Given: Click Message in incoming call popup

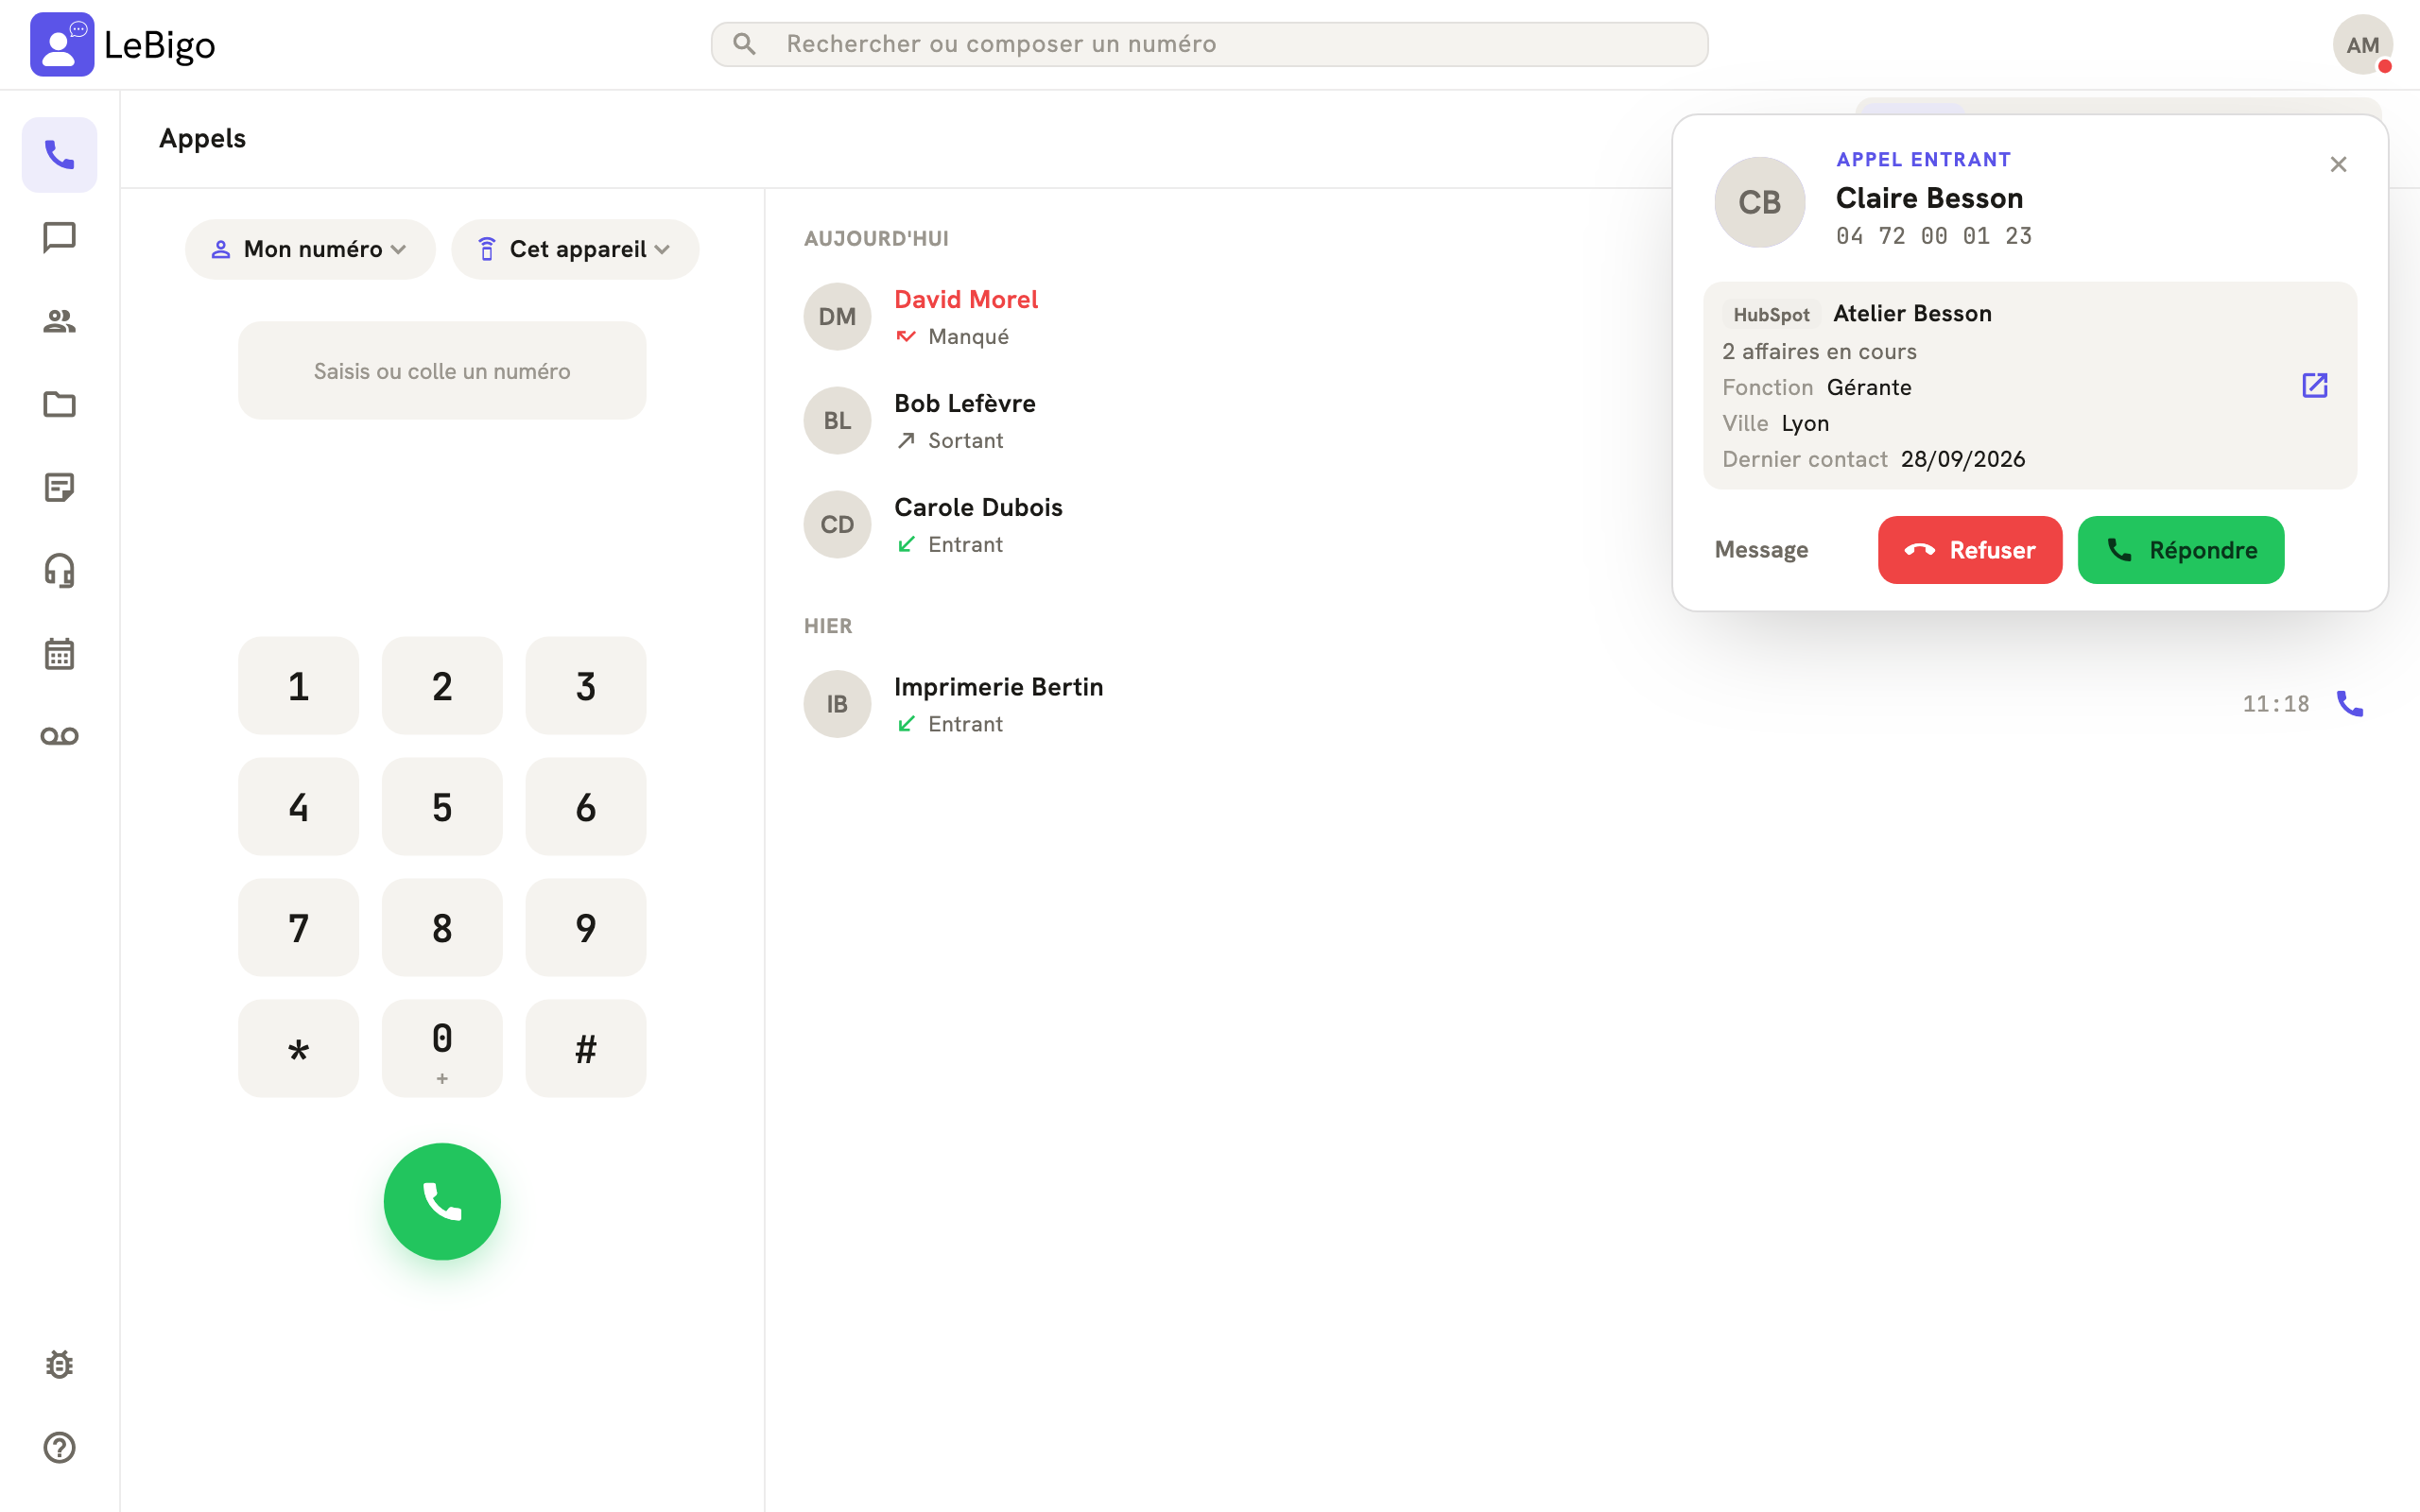Looking at the screenshot, I should click(1761, 550).
